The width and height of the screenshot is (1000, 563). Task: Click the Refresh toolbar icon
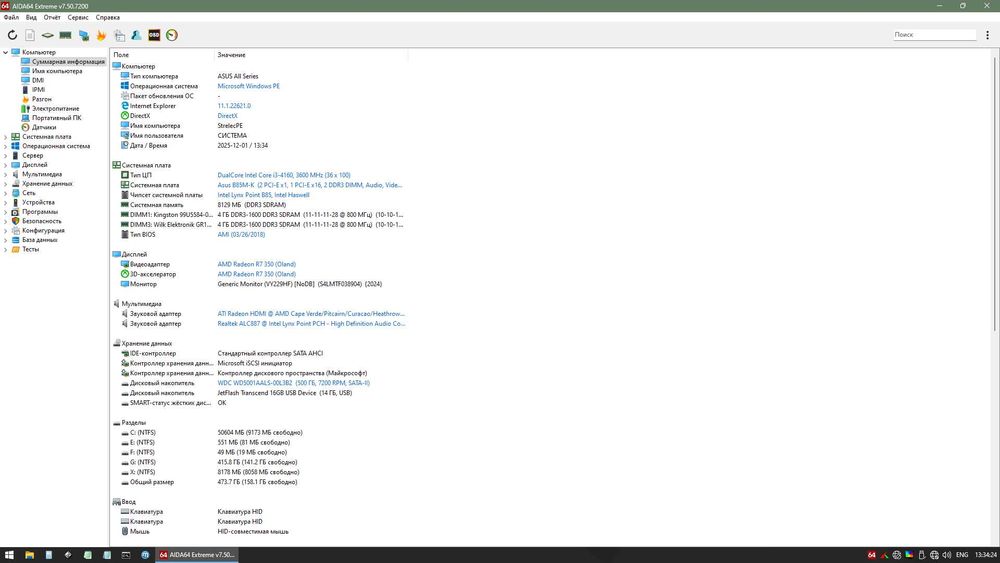[12, 35]
